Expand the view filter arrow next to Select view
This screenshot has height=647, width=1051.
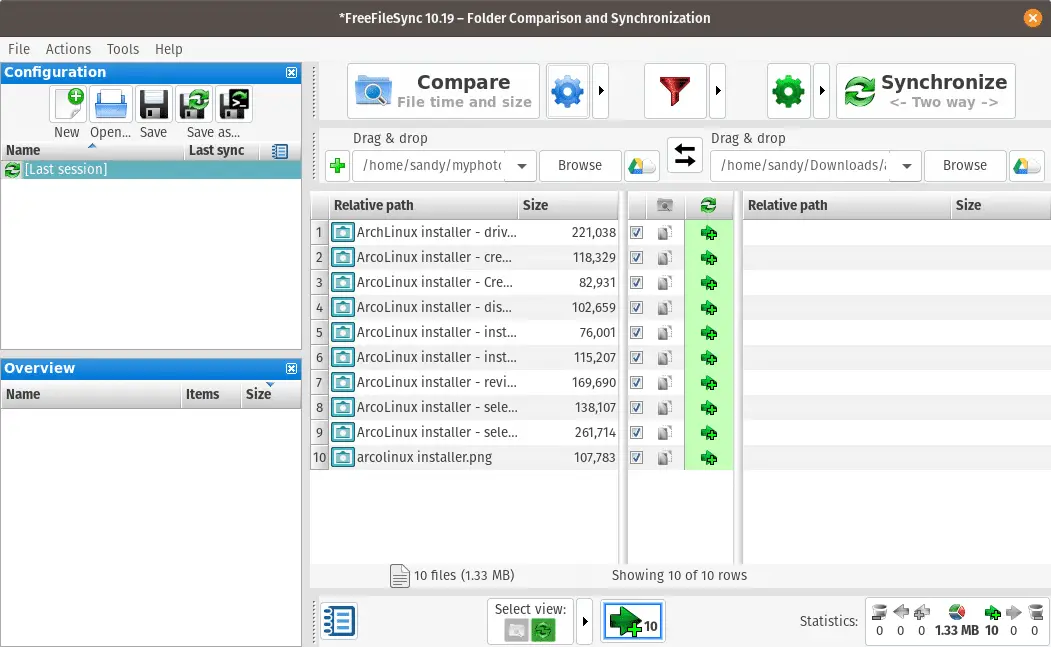click(x=585, y=620)
